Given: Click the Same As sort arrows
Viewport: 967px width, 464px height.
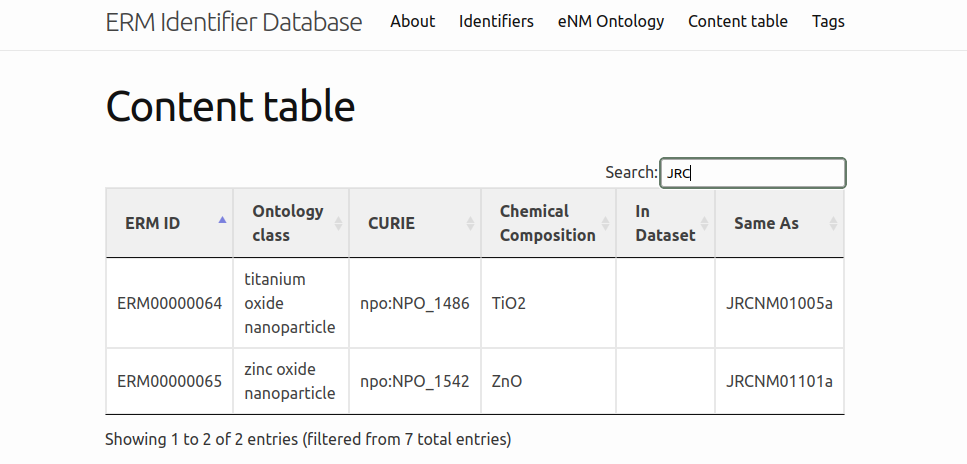Looking at the screenshot, I should coord(833,223).
